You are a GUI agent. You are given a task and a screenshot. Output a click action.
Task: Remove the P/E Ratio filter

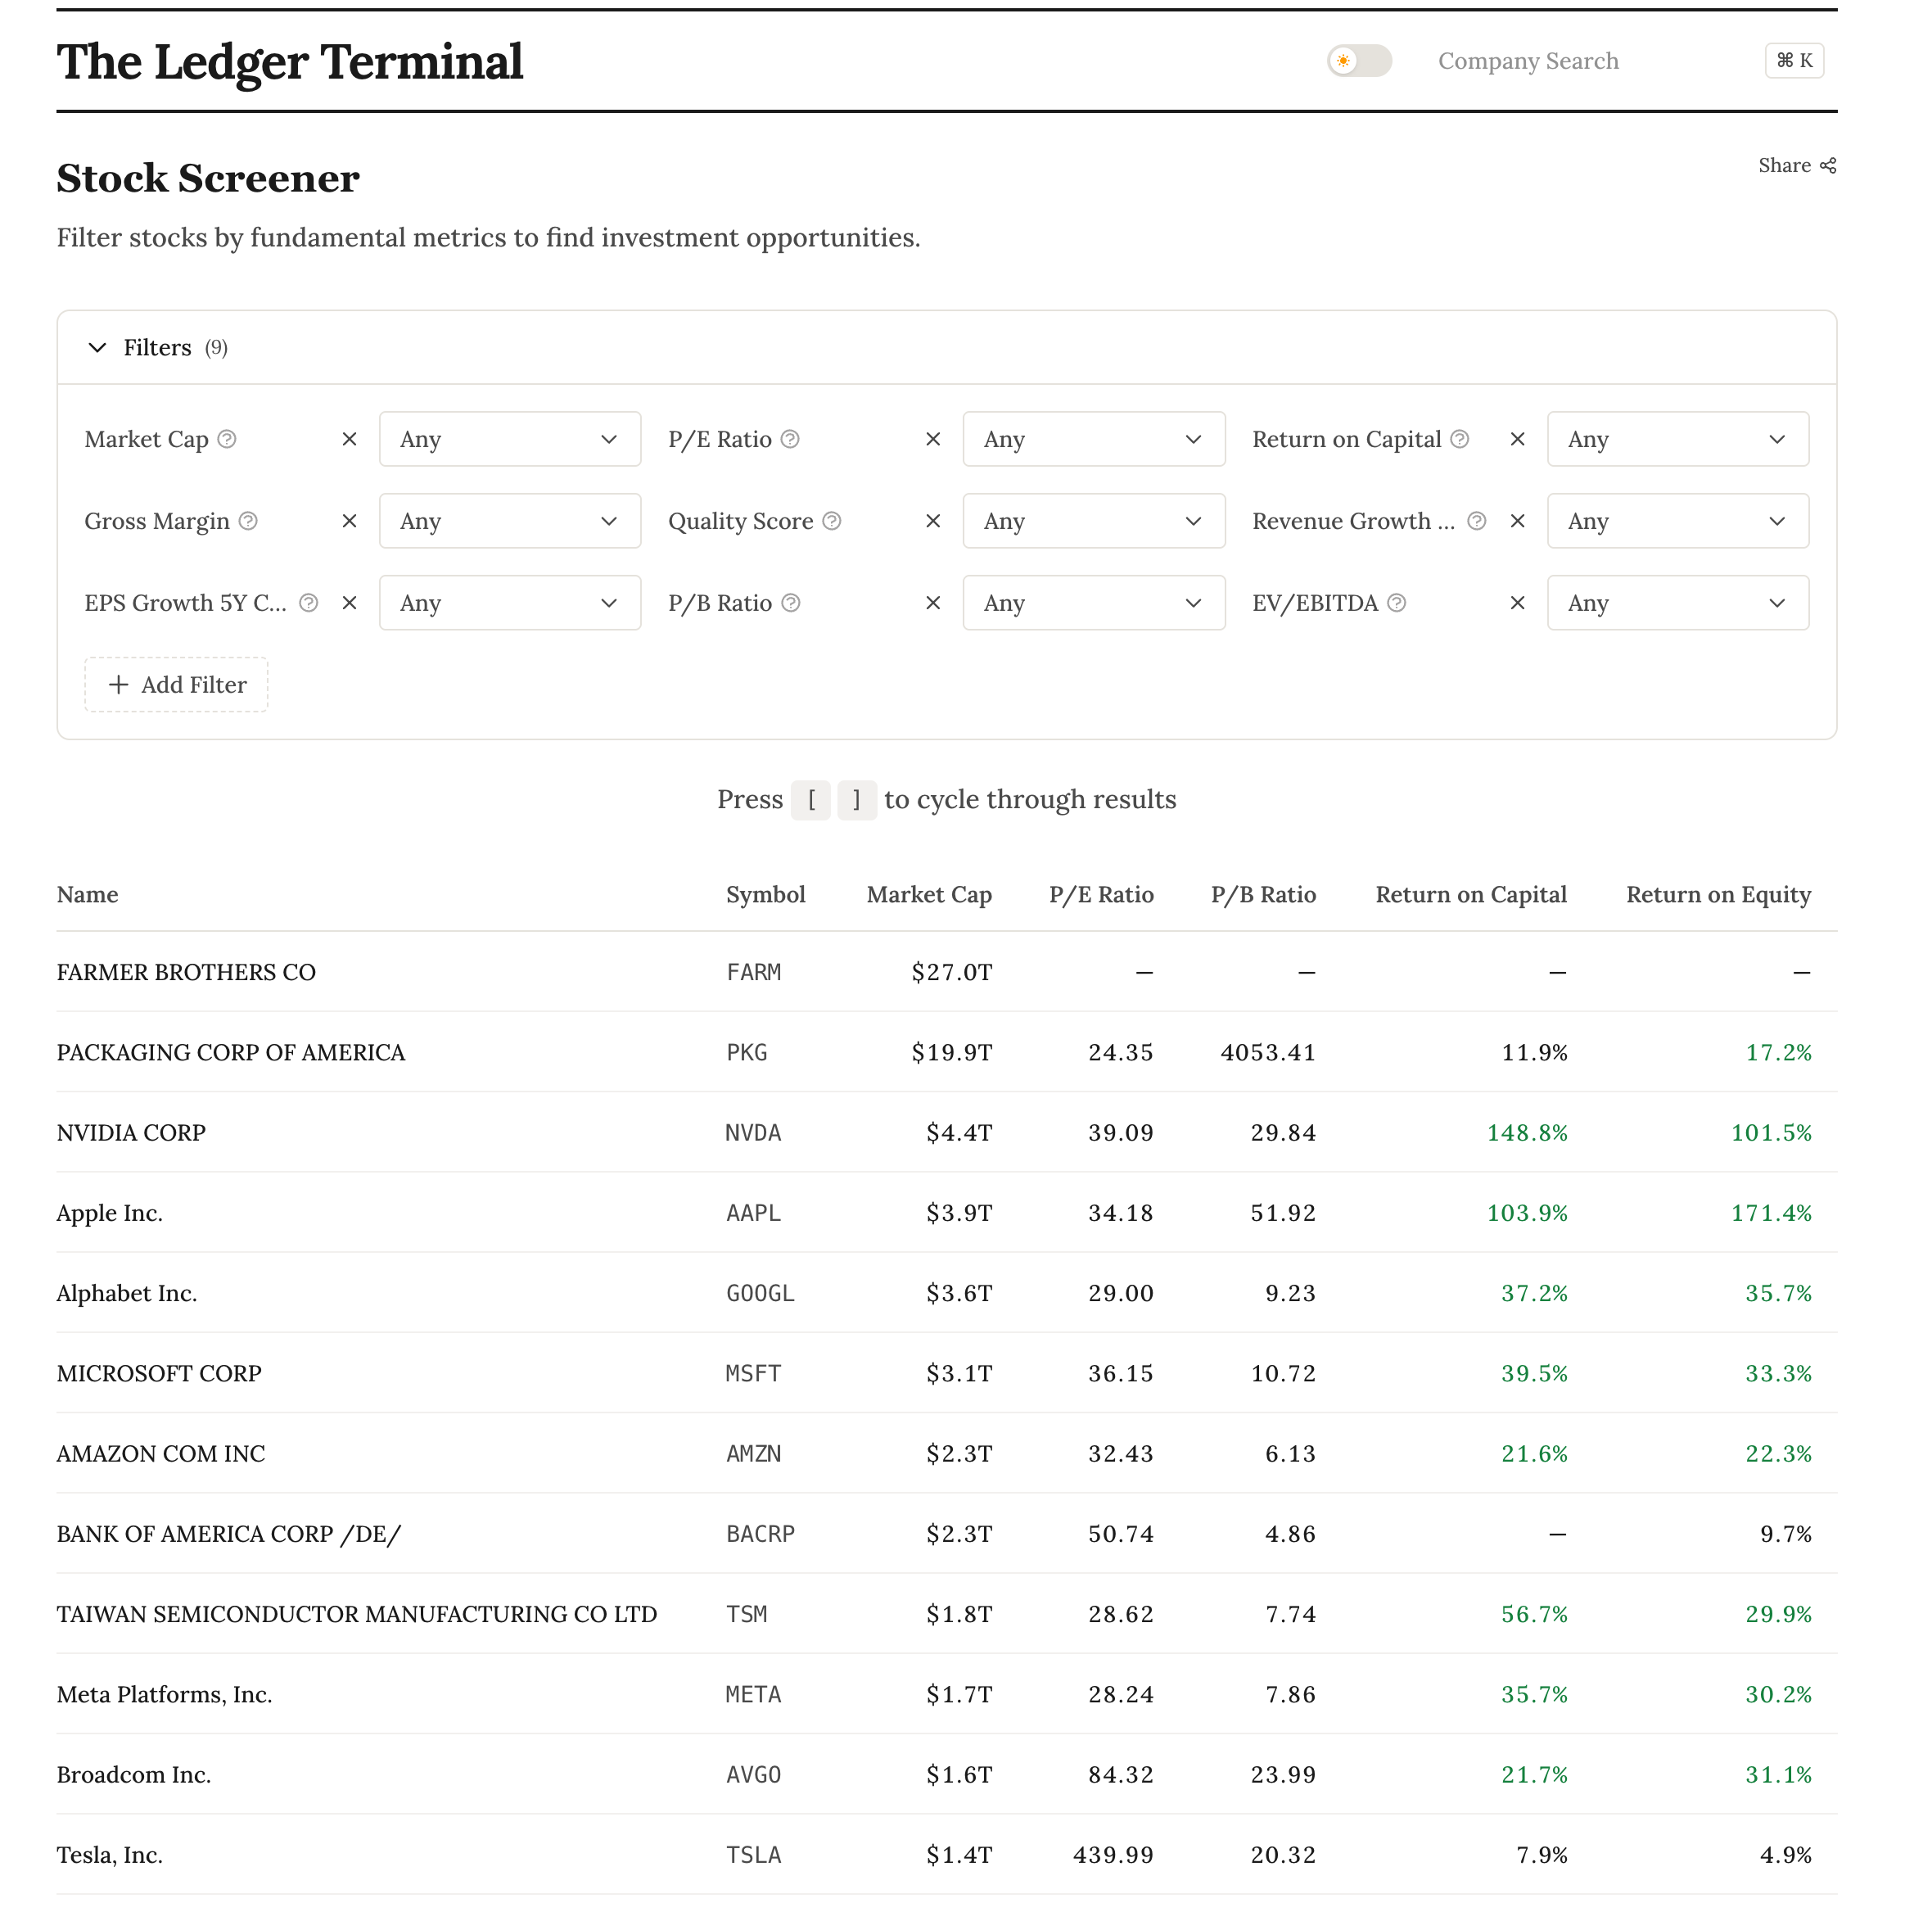click(x=933, y=439)
